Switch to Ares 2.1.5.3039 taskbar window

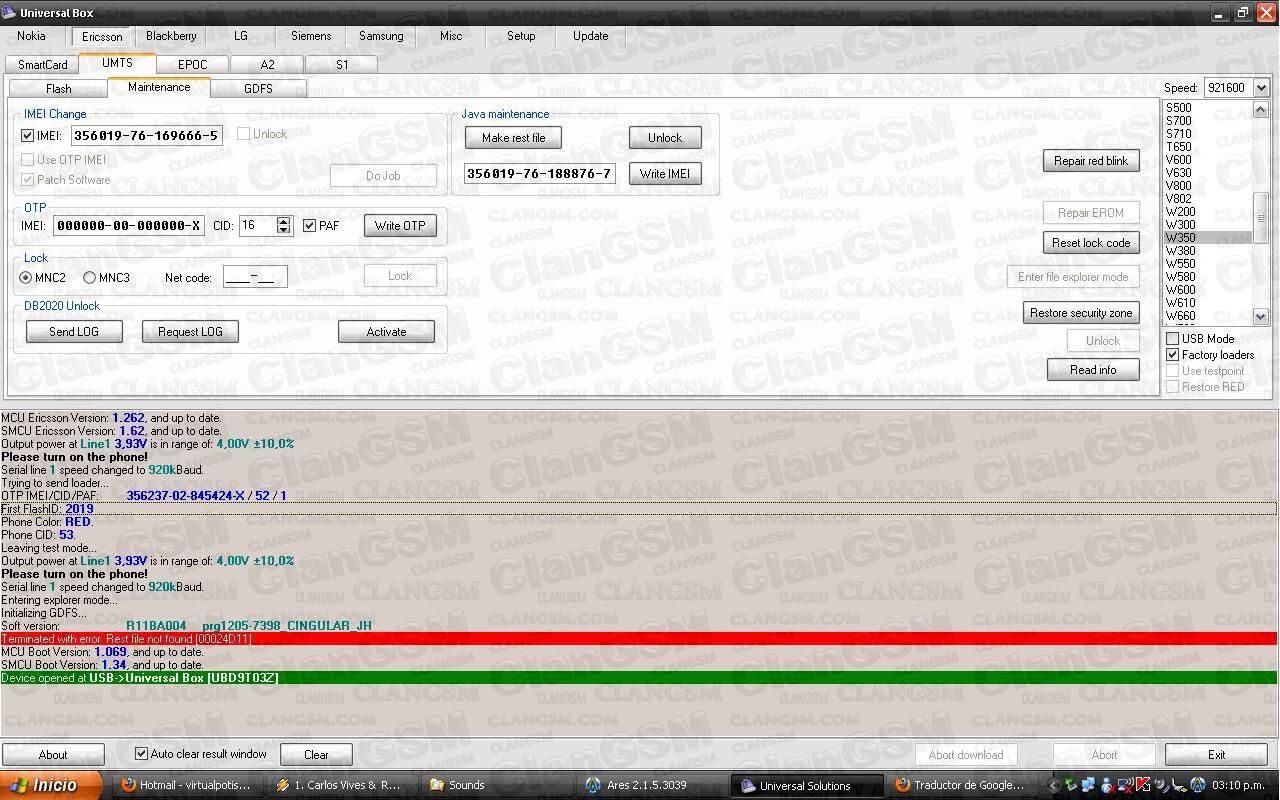651,785
